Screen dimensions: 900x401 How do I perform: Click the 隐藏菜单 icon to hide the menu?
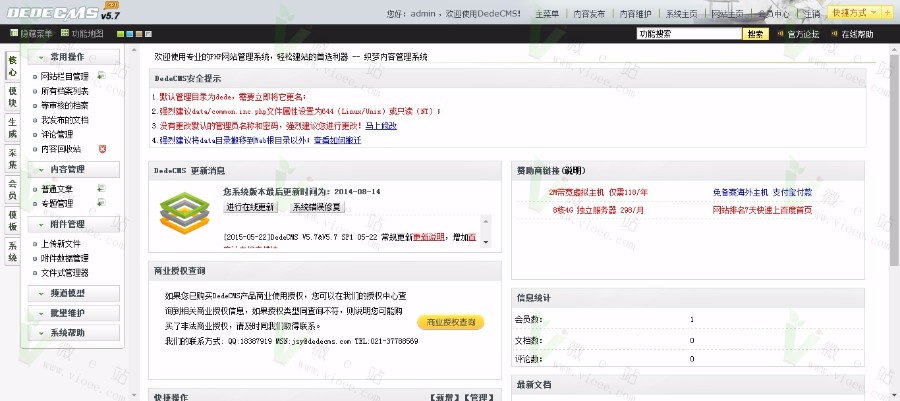(14, 33)
